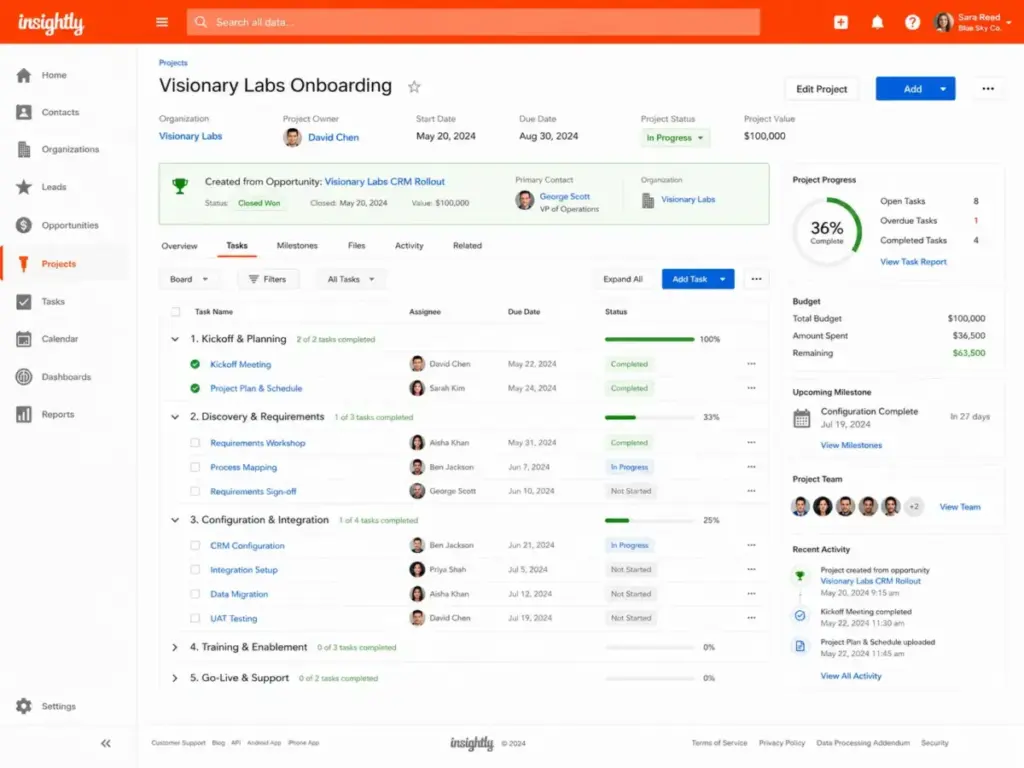Open Calendar in sidebar
The height and width of the screenshot is (768, 1024).
47,339
